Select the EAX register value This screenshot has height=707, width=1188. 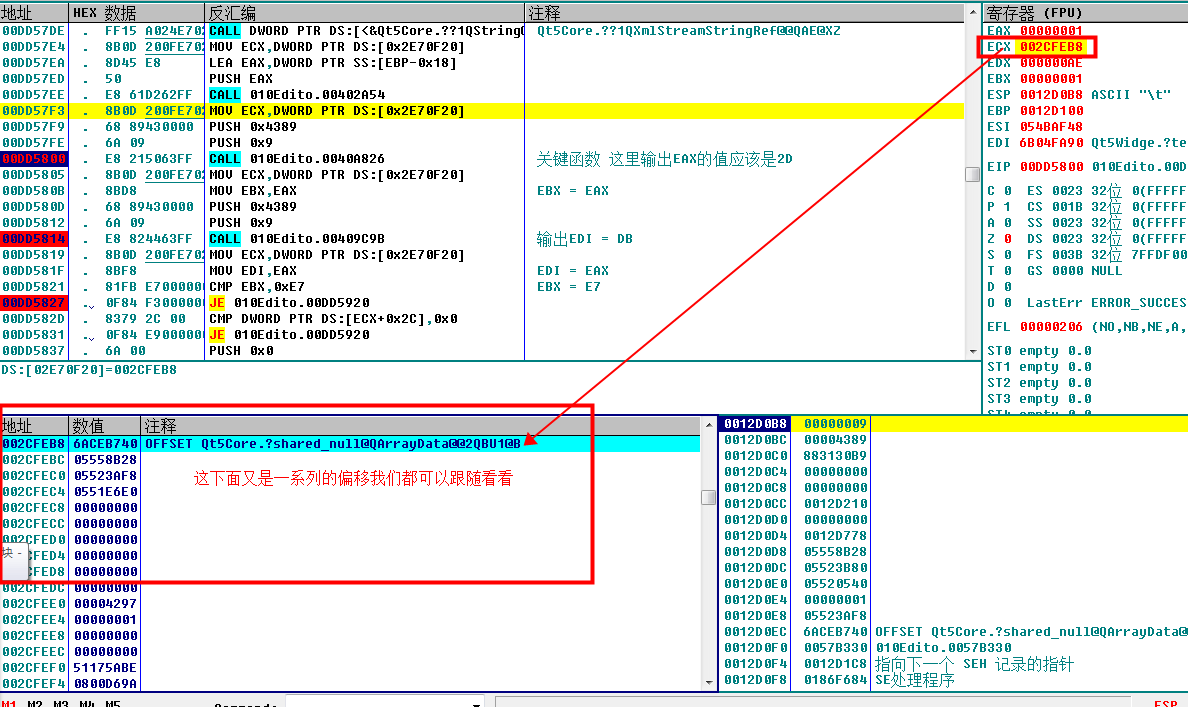1051,31
